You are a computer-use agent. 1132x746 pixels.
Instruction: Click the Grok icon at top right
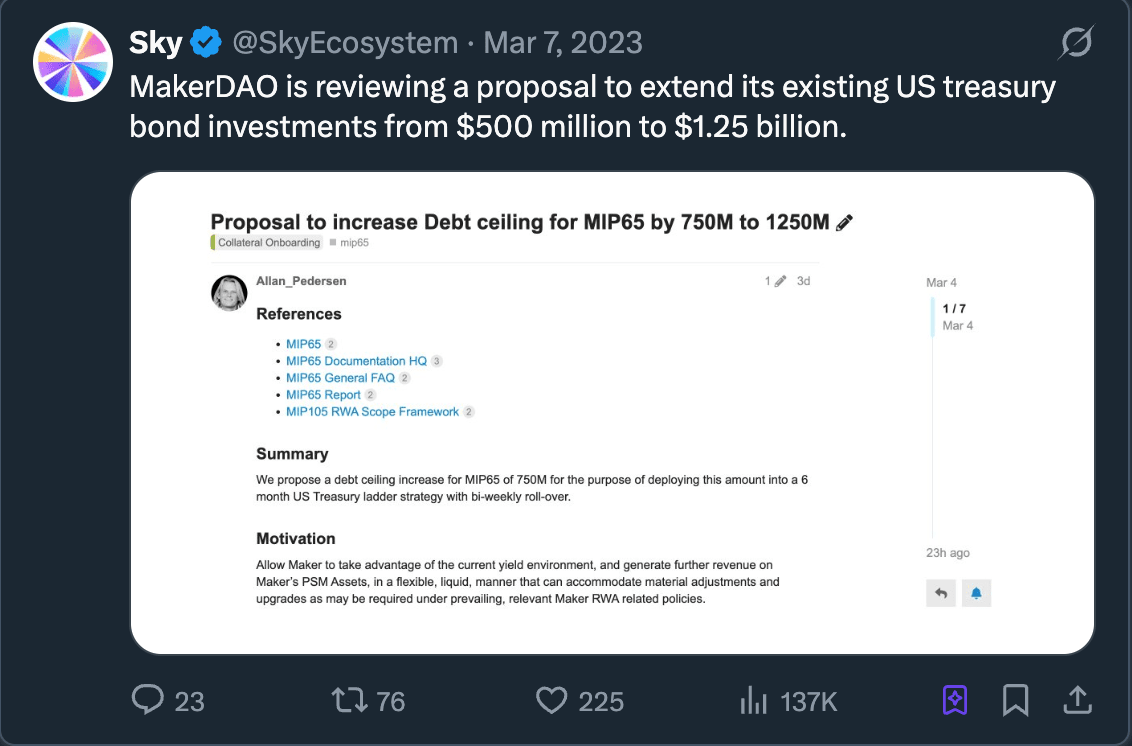[1076, 43]
